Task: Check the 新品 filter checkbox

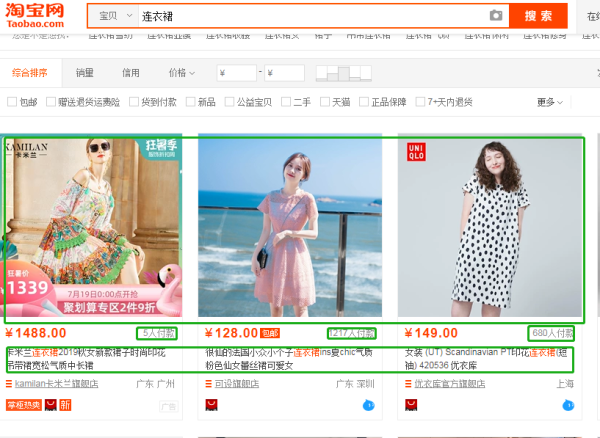Action: pyautogui.click(x=190, y=102)
